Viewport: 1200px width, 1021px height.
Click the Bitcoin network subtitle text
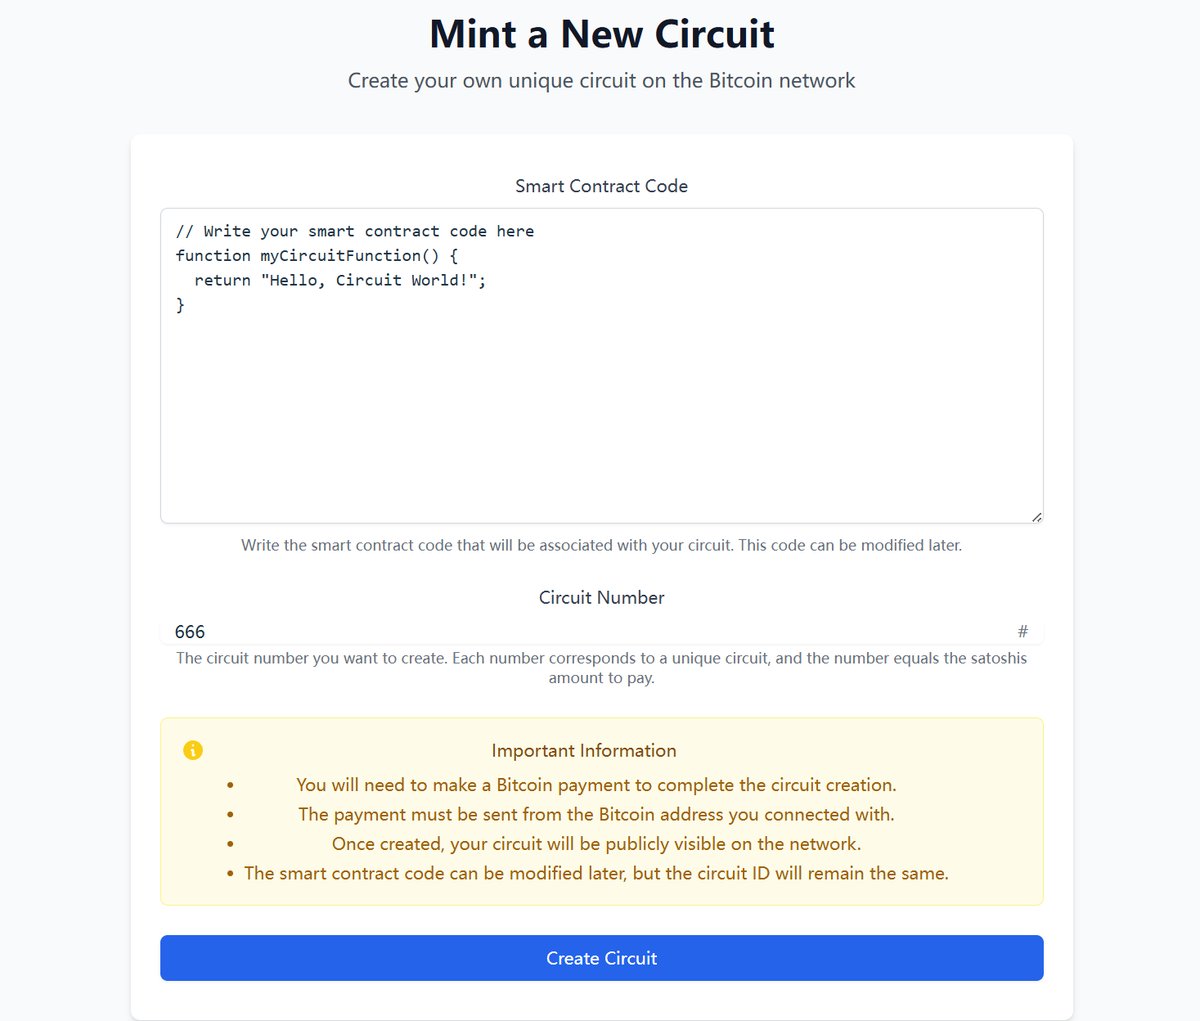pyautogui.click(x=601, y=81)
